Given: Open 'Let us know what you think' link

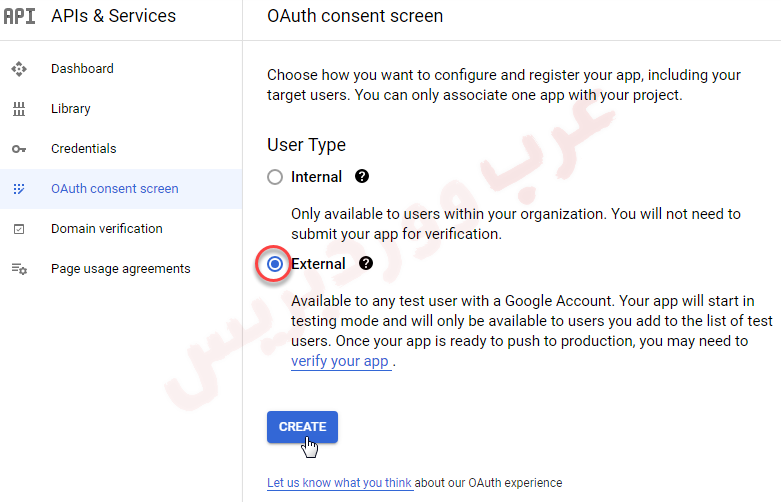Looking at the screenshot, I should pos(339,483).
